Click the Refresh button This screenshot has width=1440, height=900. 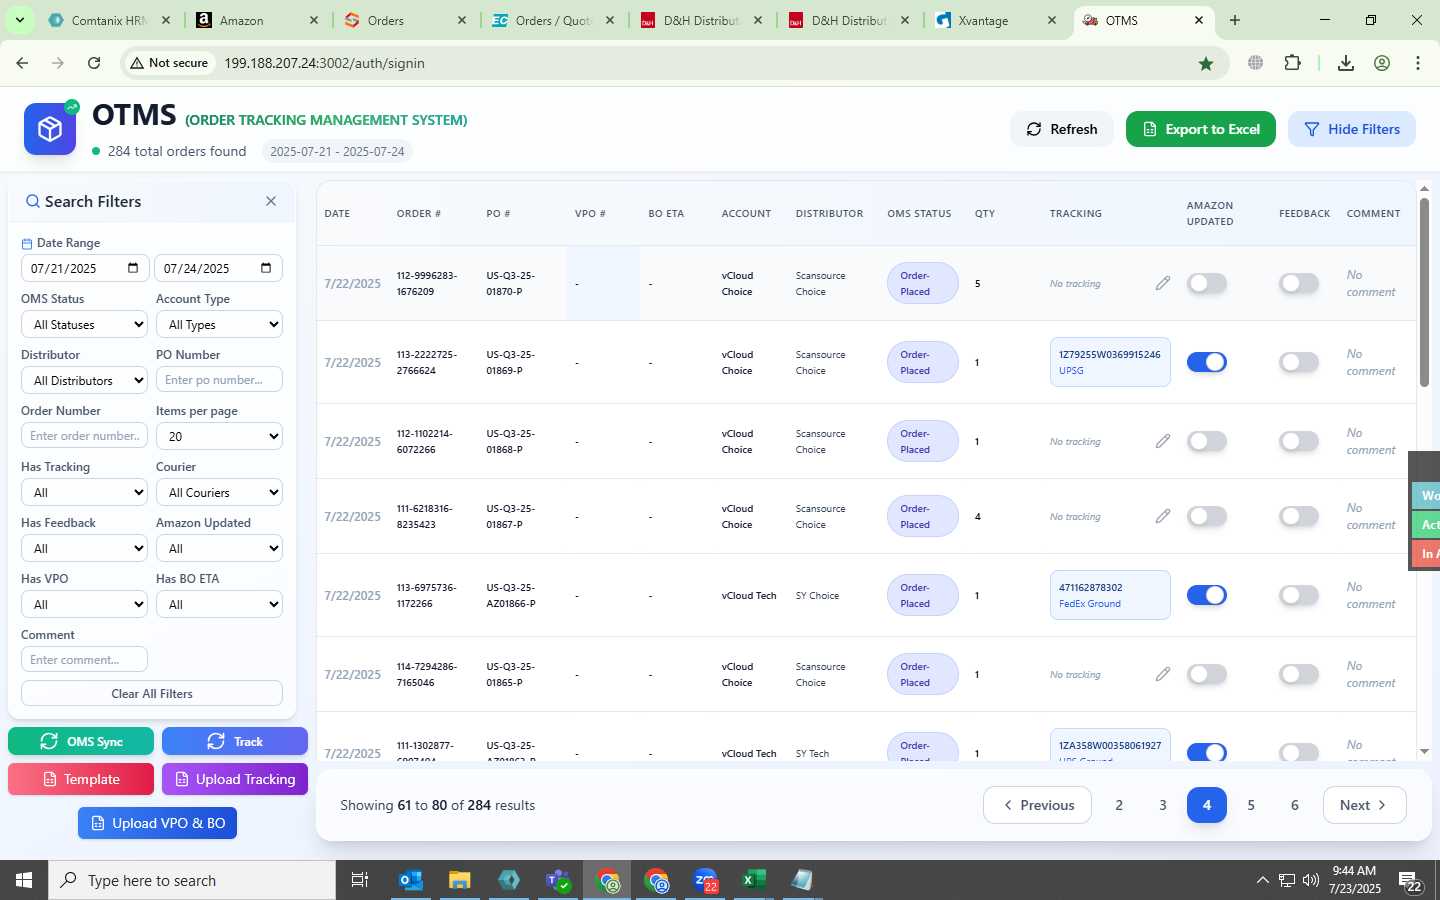(x=1062, y=129)
